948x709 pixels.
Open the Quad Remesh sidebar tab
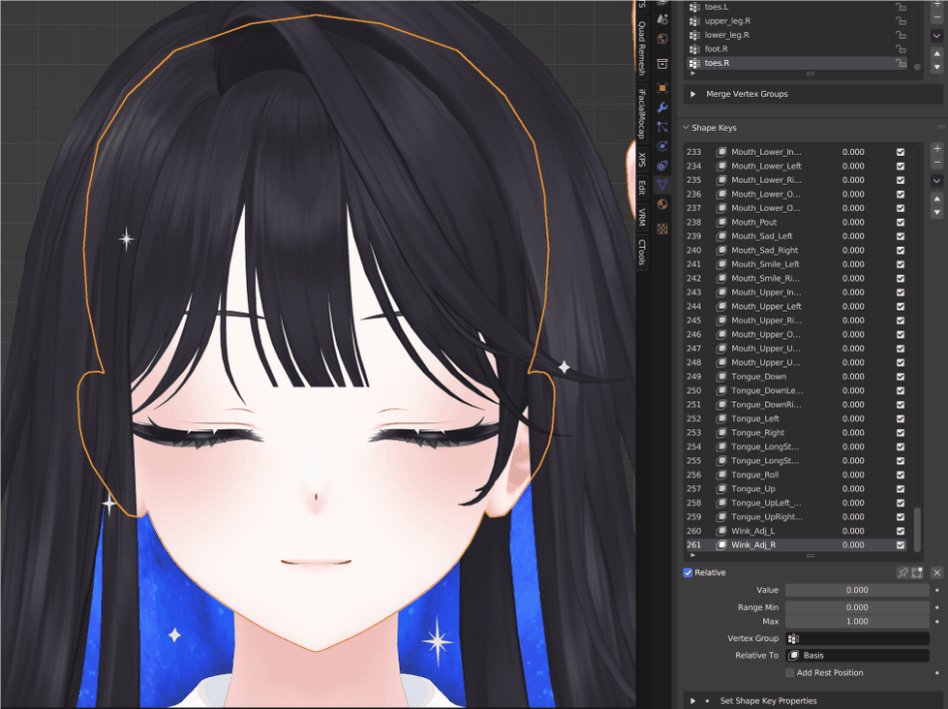tap(642, 48)
